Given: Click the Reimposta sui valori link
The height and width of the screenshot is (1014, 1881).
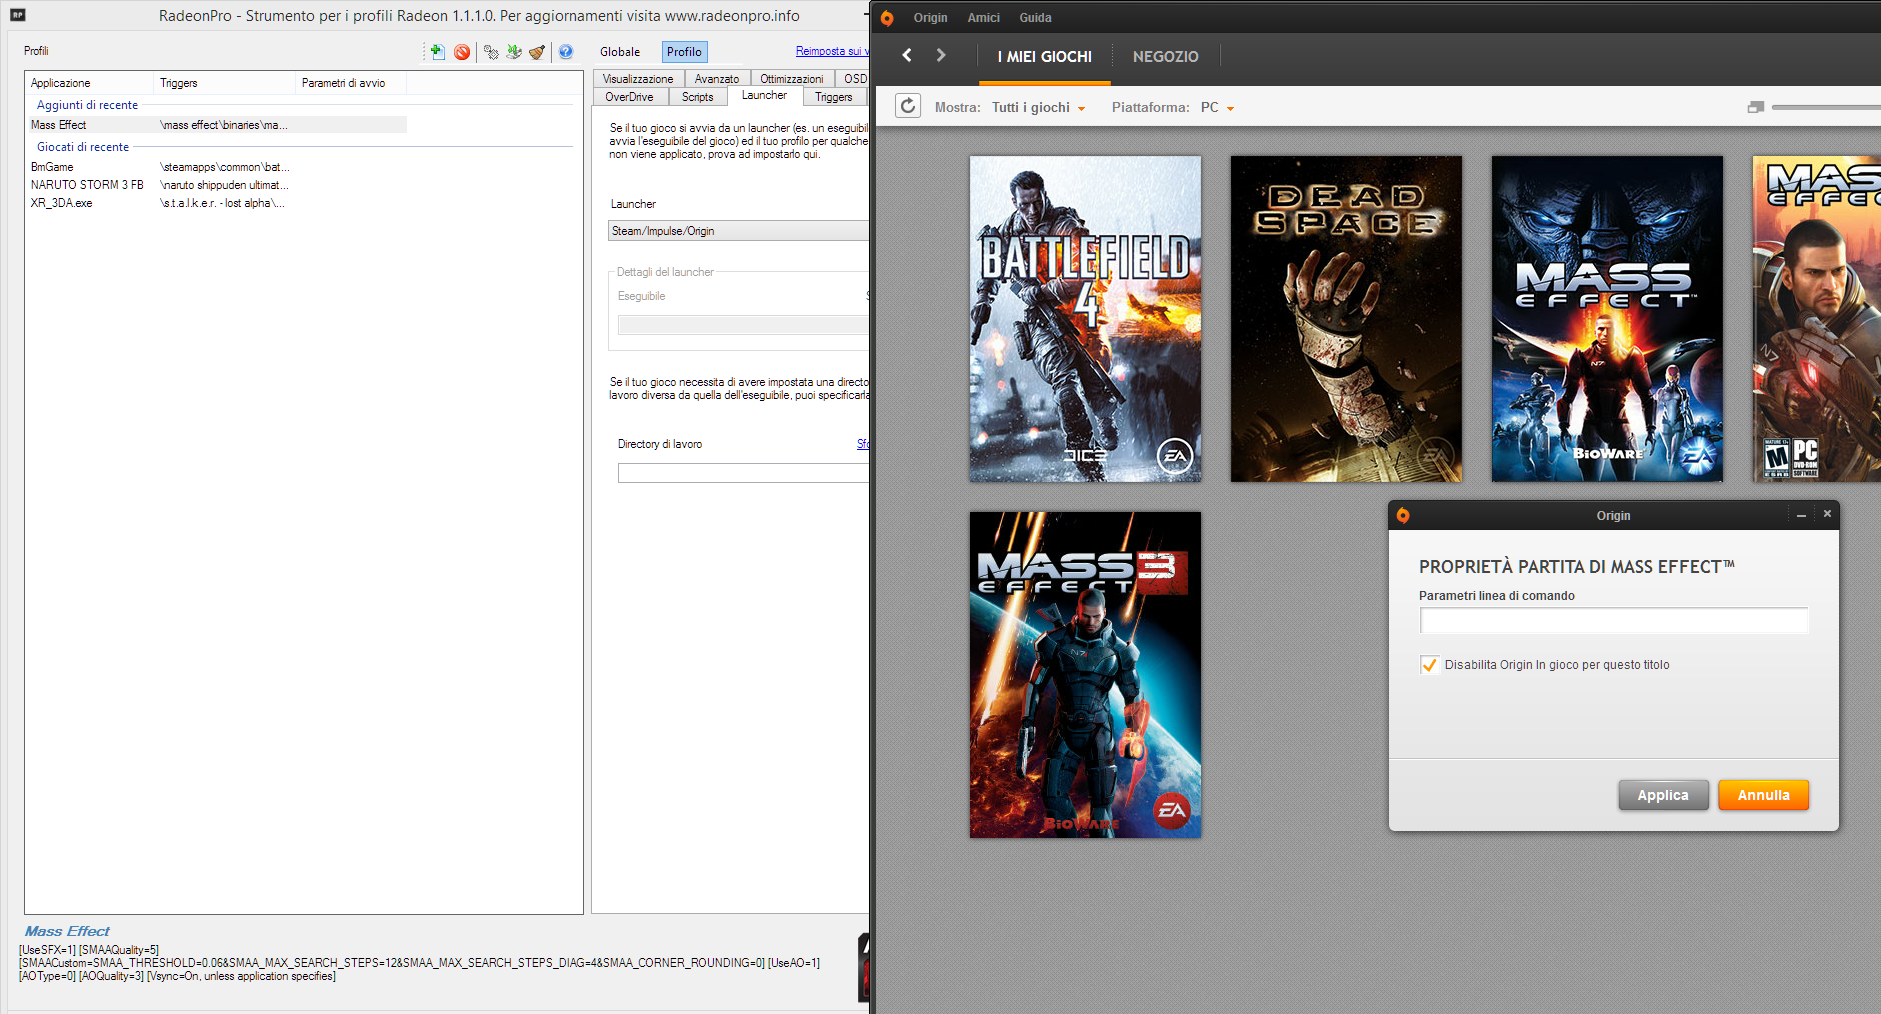Looking at the screenshot, I should pyautogui.click(x=831, y=51).
